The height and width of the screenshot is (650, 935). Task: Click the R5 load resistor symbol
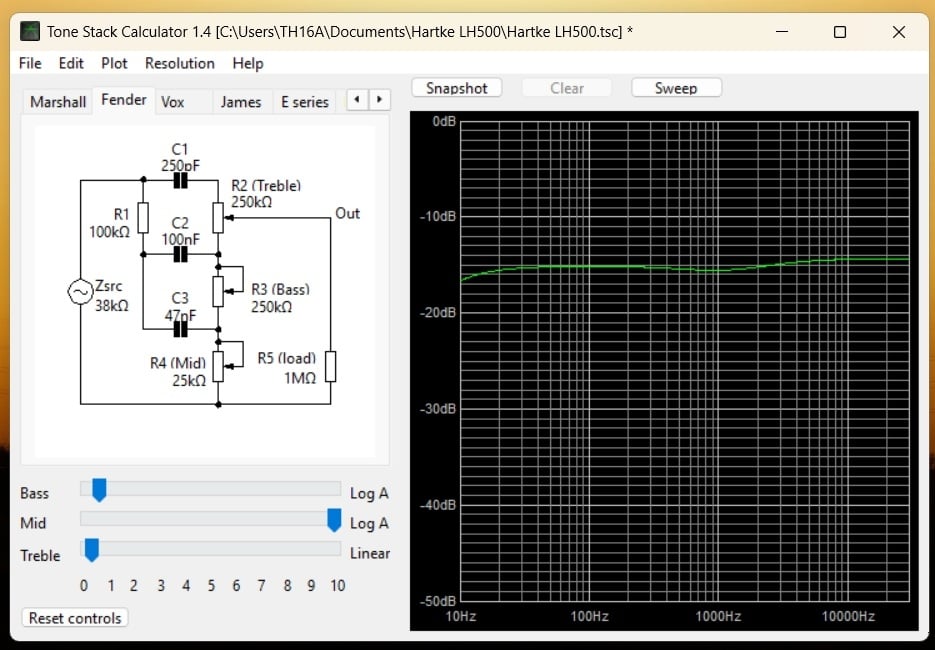(330, 366)
